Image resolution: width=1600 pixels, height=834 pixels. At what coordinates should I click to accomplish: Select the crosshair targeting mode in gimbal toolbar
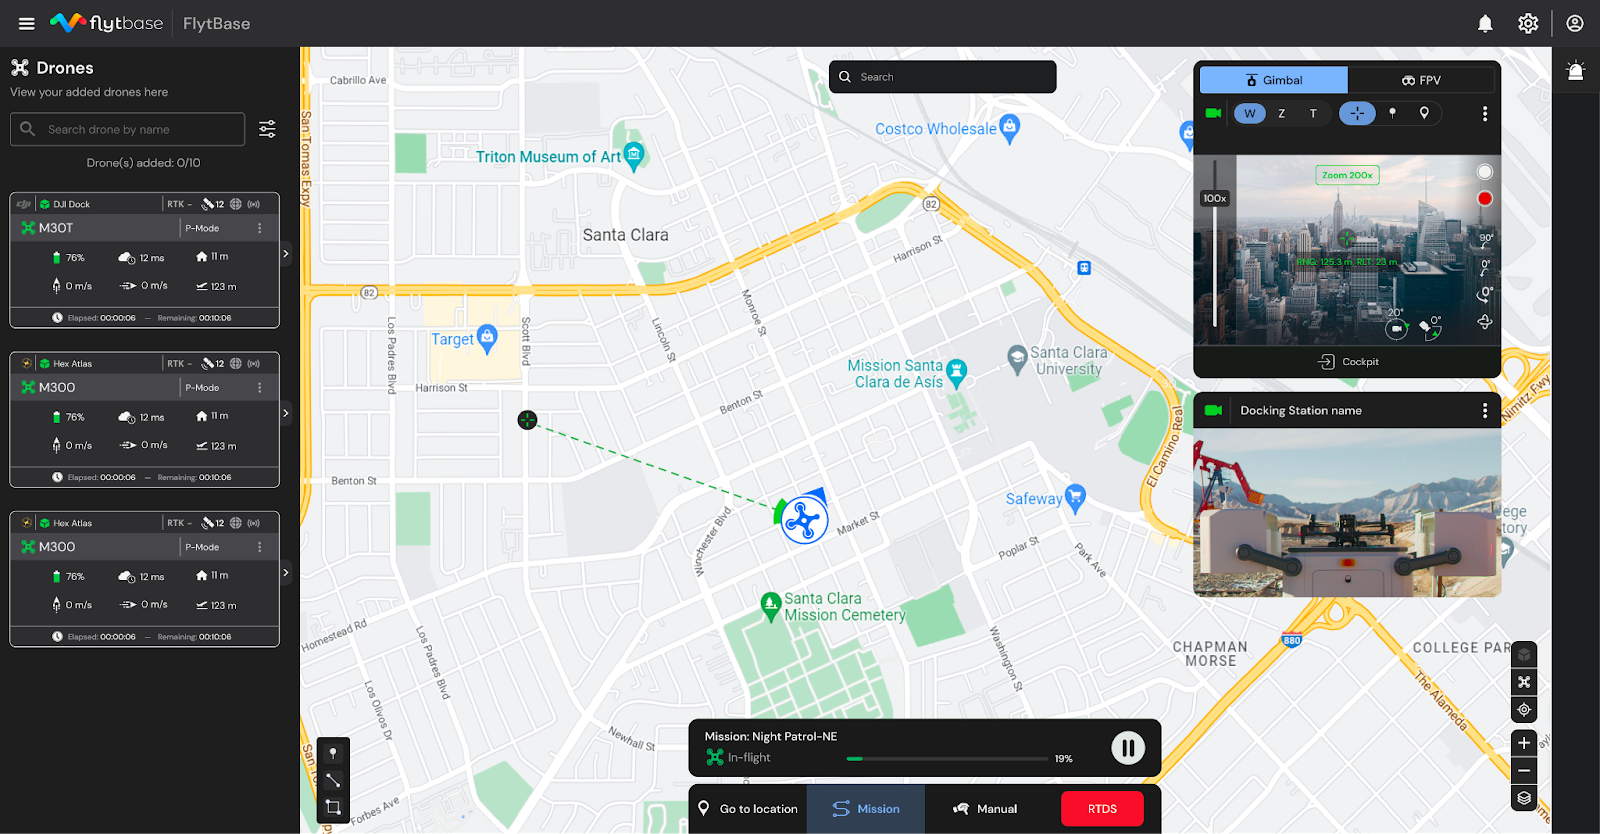[x=1357, y=113]
